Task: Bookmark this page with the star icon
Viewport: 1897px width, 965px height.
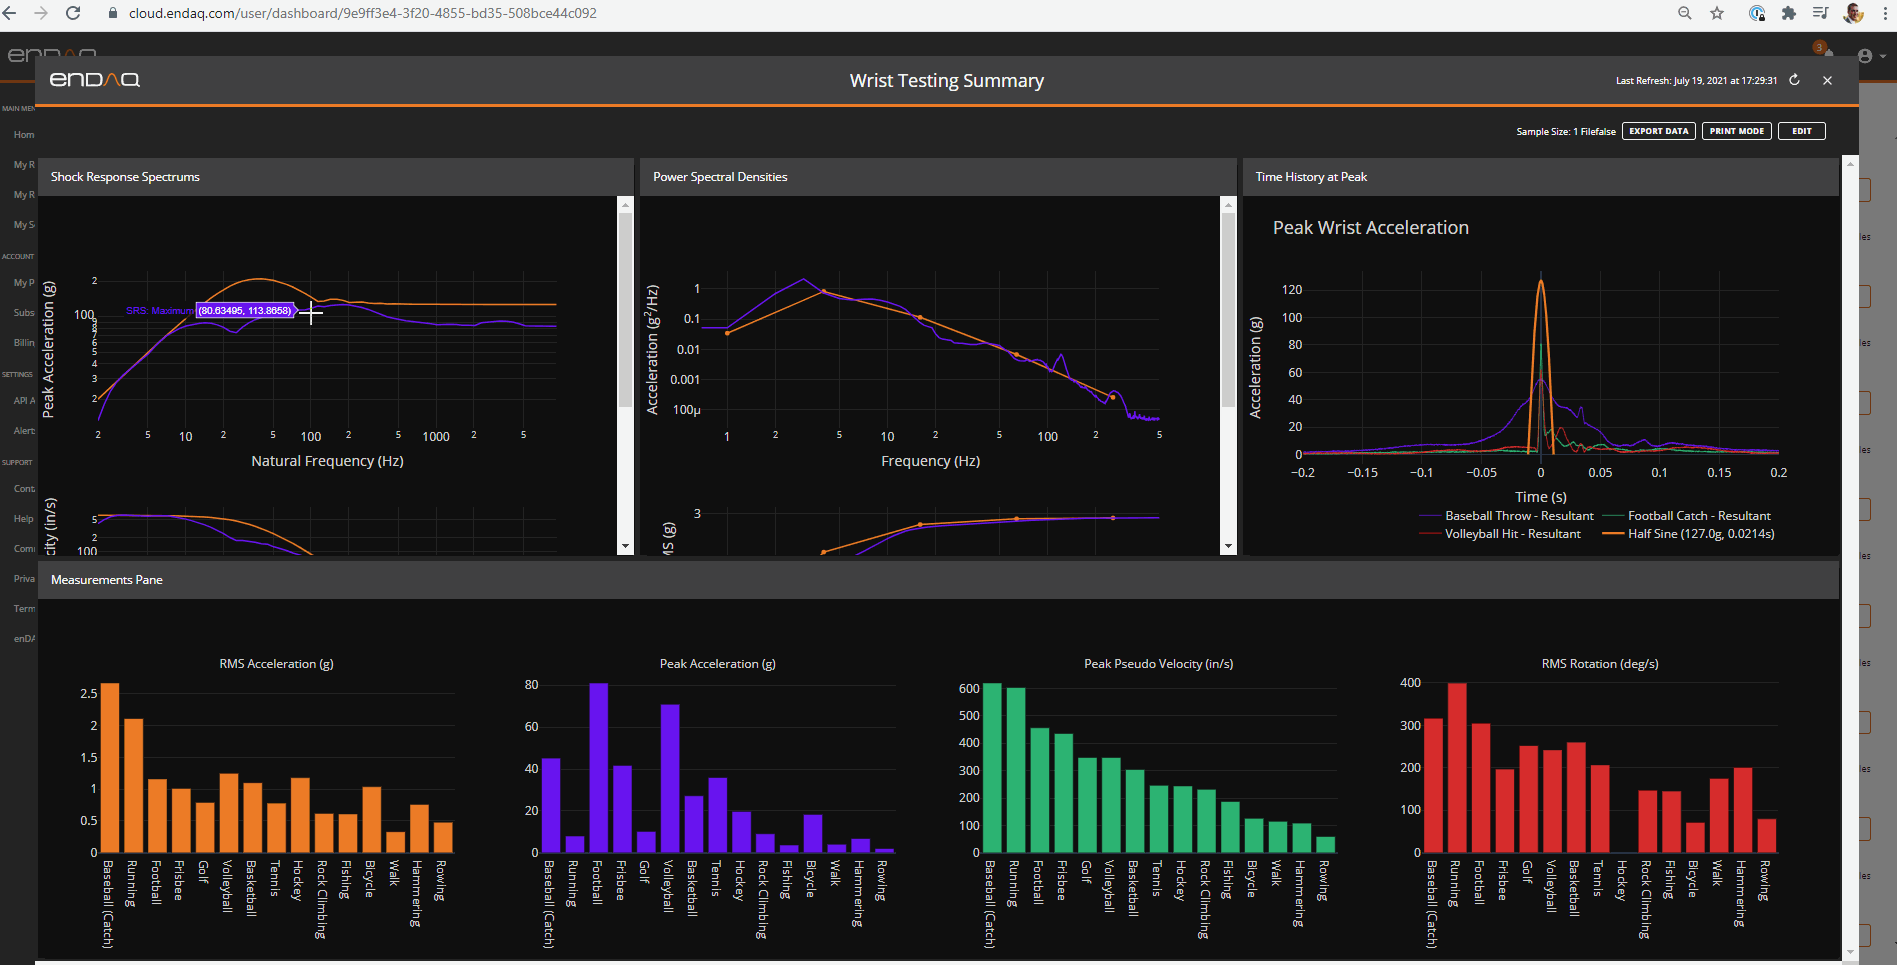Action: [1717, 13]
